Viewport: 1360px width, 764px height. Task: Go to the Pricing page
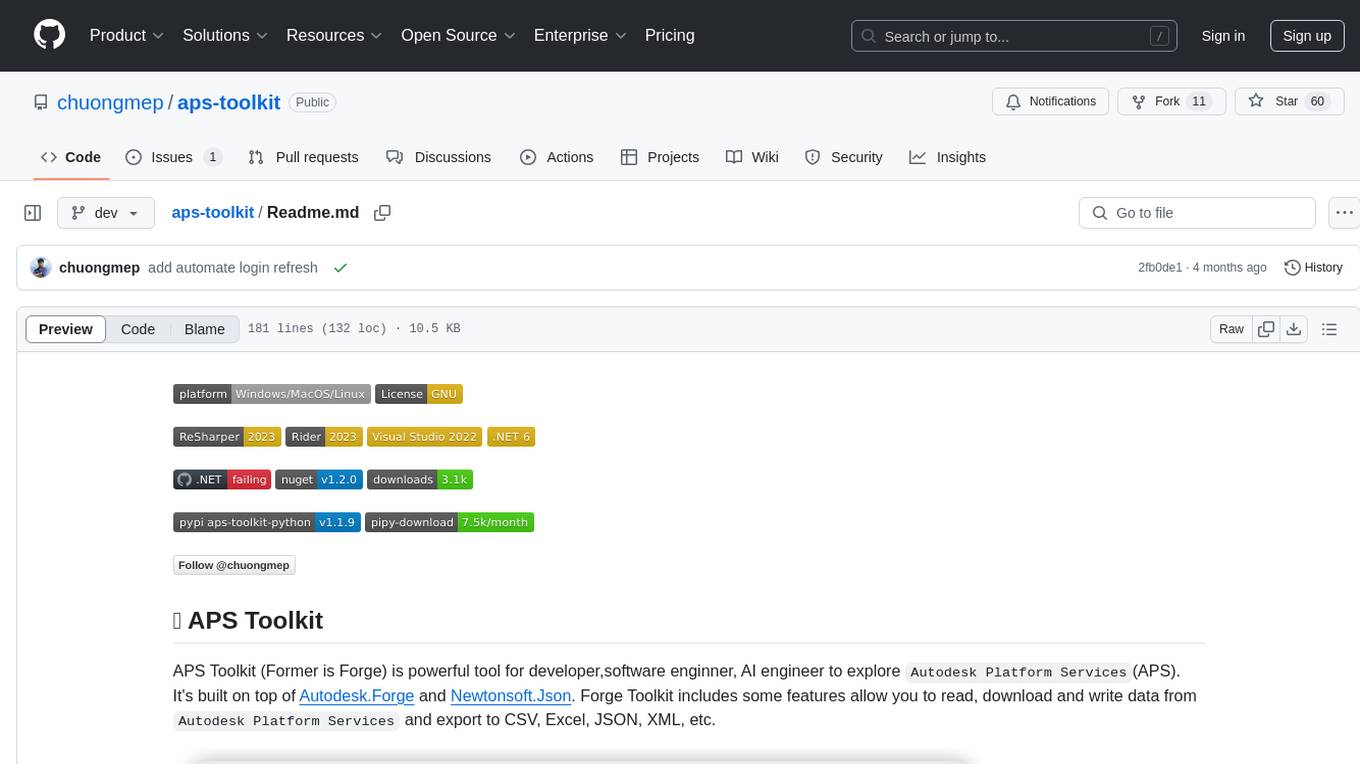click(670, 35)
